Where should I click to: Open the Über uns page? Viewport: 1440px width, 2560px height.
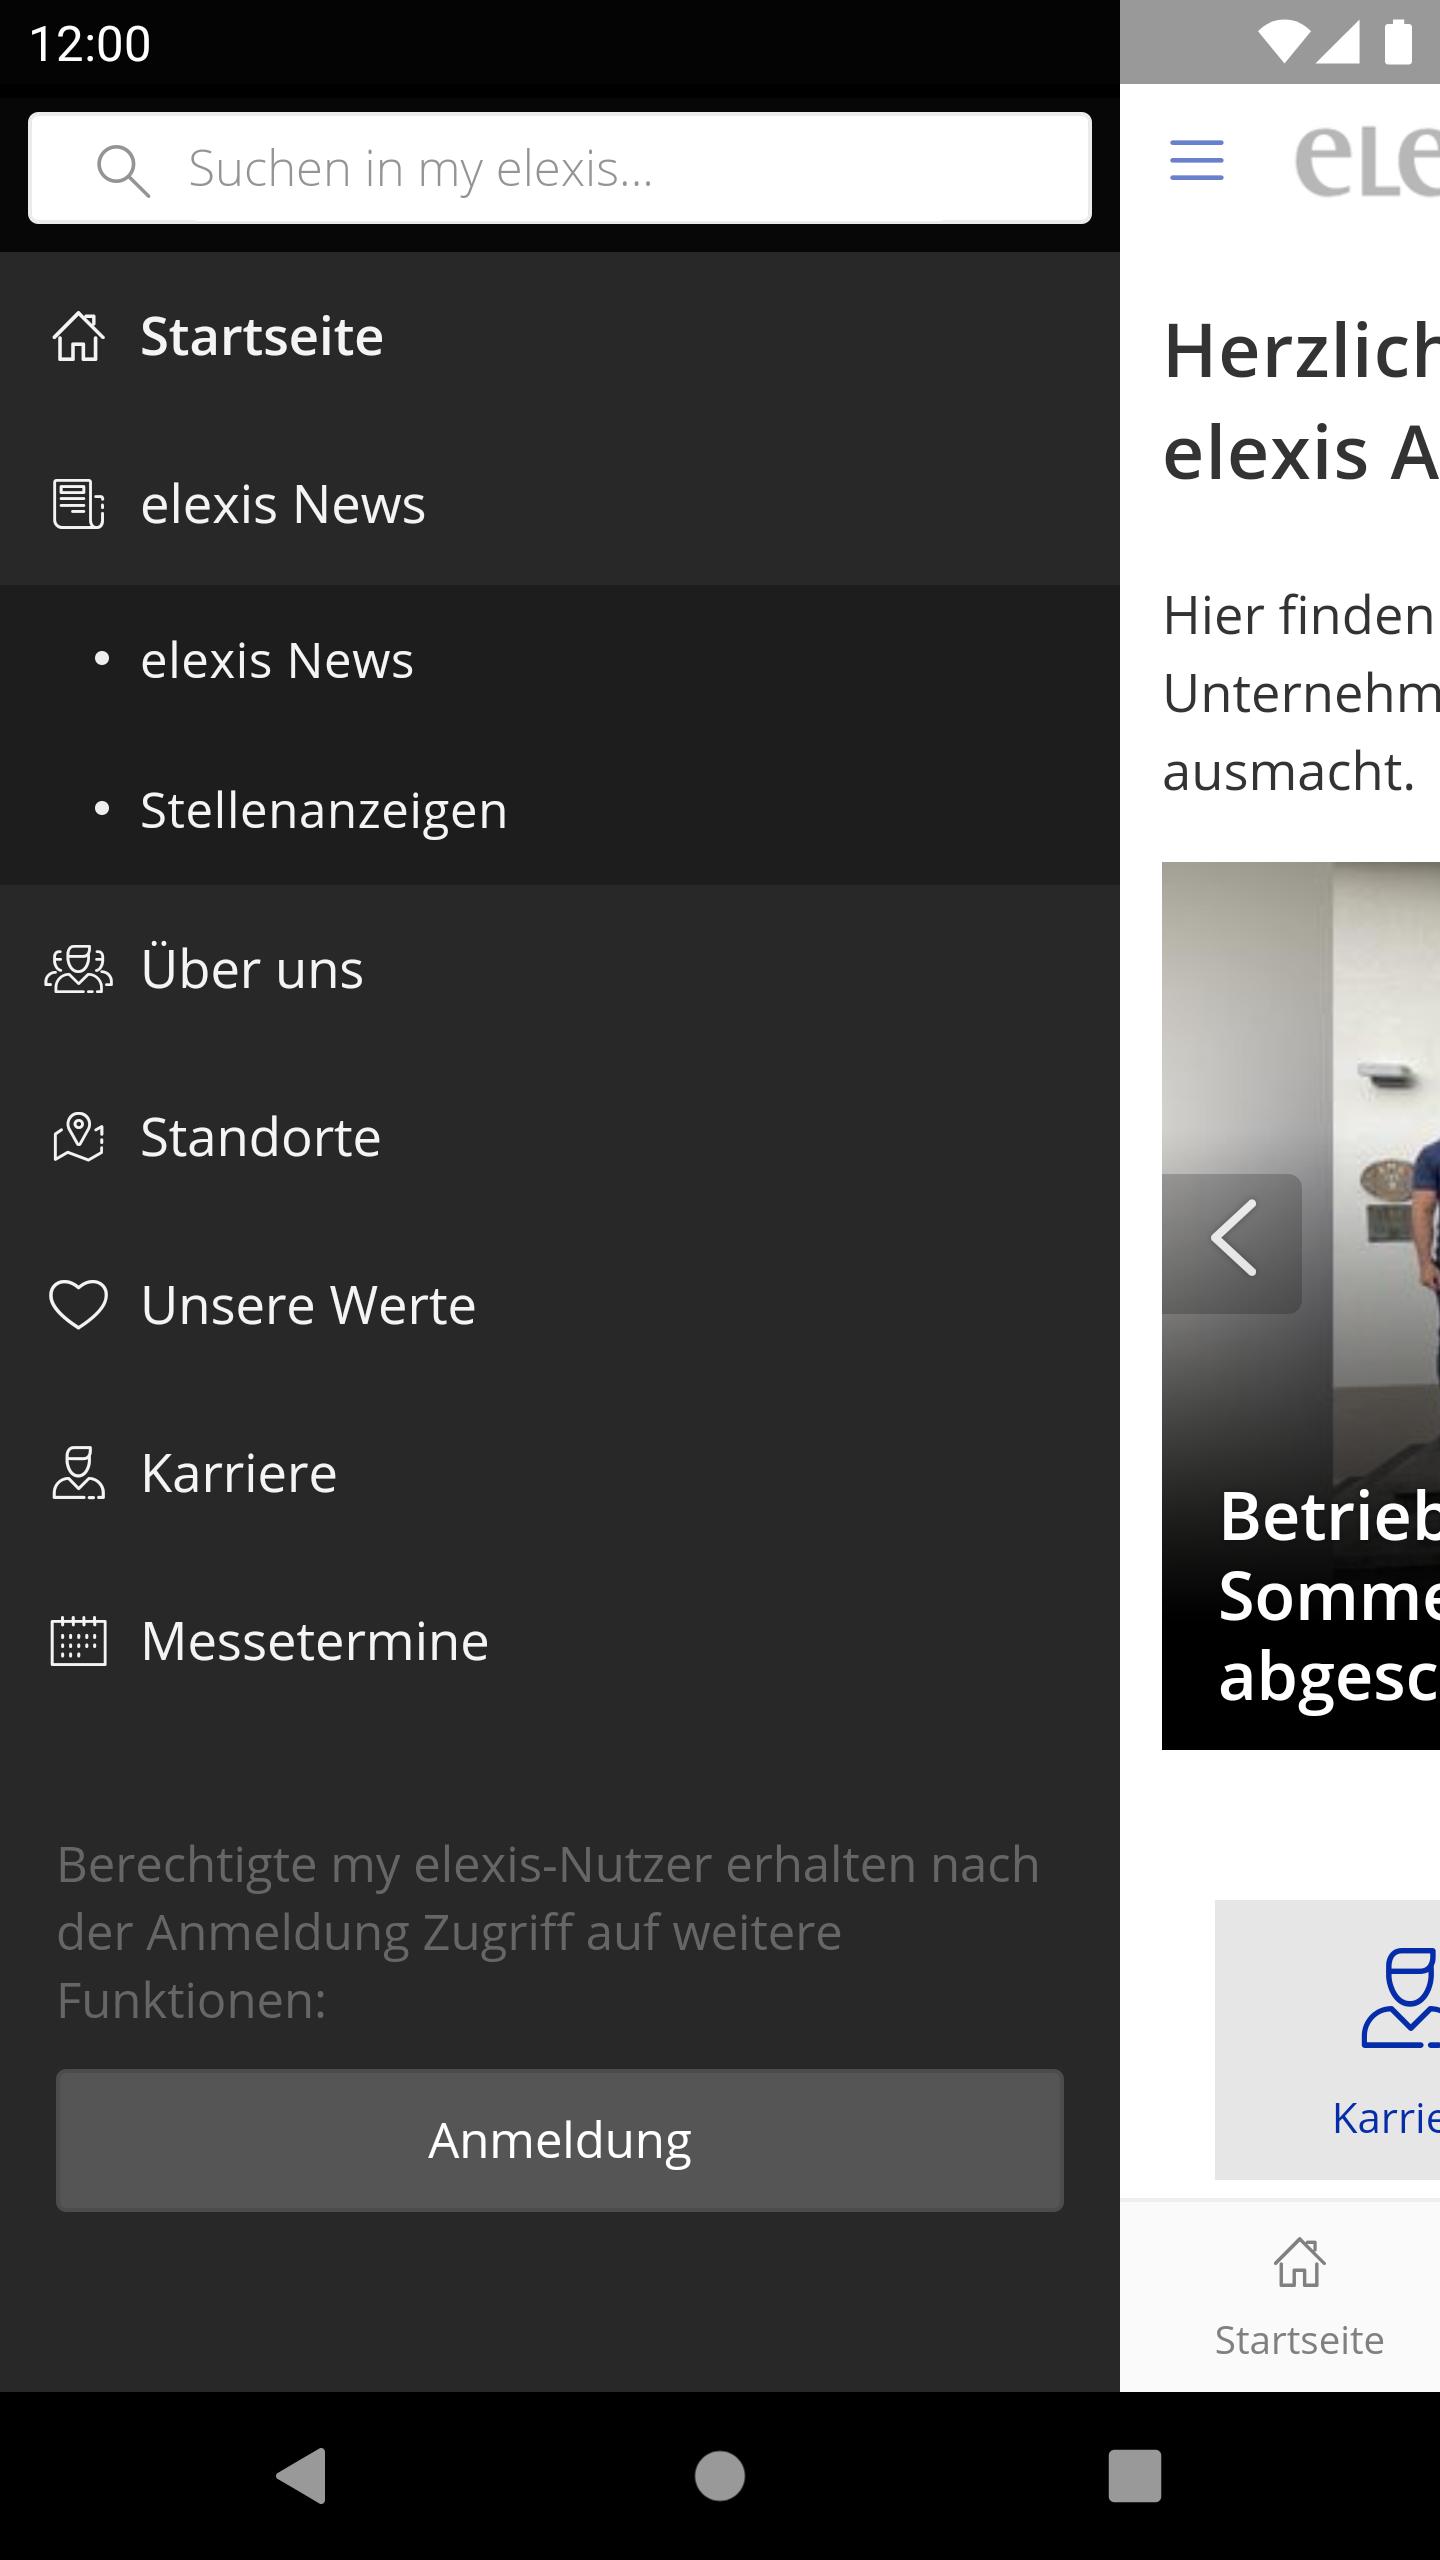pyautogui.click(x=560, y=969)
